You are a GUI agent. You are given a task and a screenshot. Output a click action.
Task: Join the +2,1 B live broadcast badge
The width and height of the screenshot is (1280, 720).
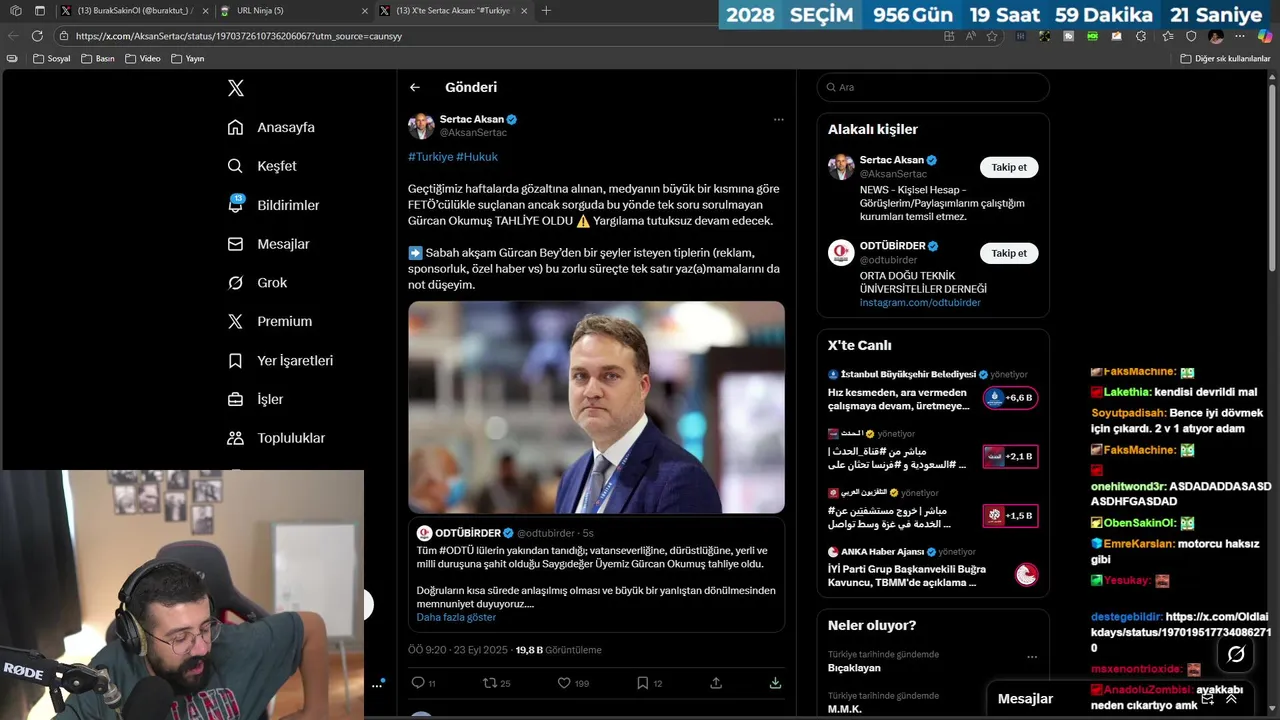(1010, 457)
